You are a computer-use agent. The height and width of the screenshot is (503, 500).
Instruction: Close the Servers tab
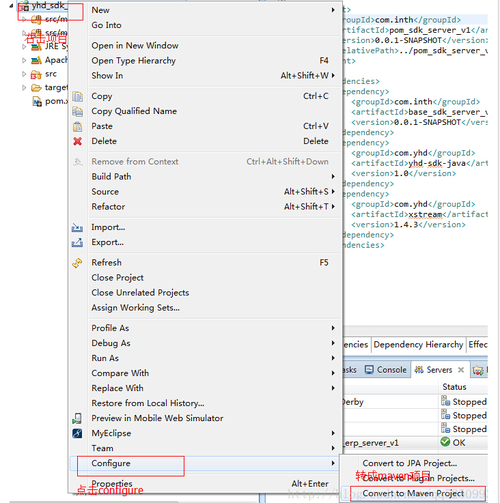click(461, 370)
